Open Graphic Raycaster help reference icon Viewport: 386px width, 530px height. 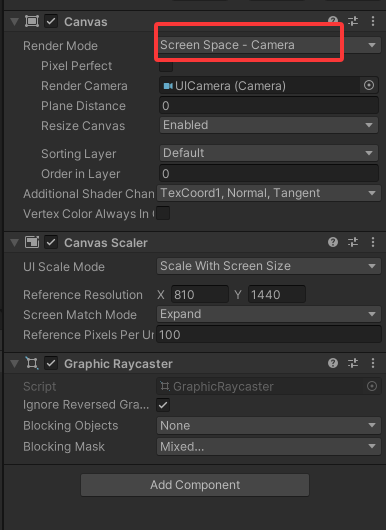tap(333, 363)
